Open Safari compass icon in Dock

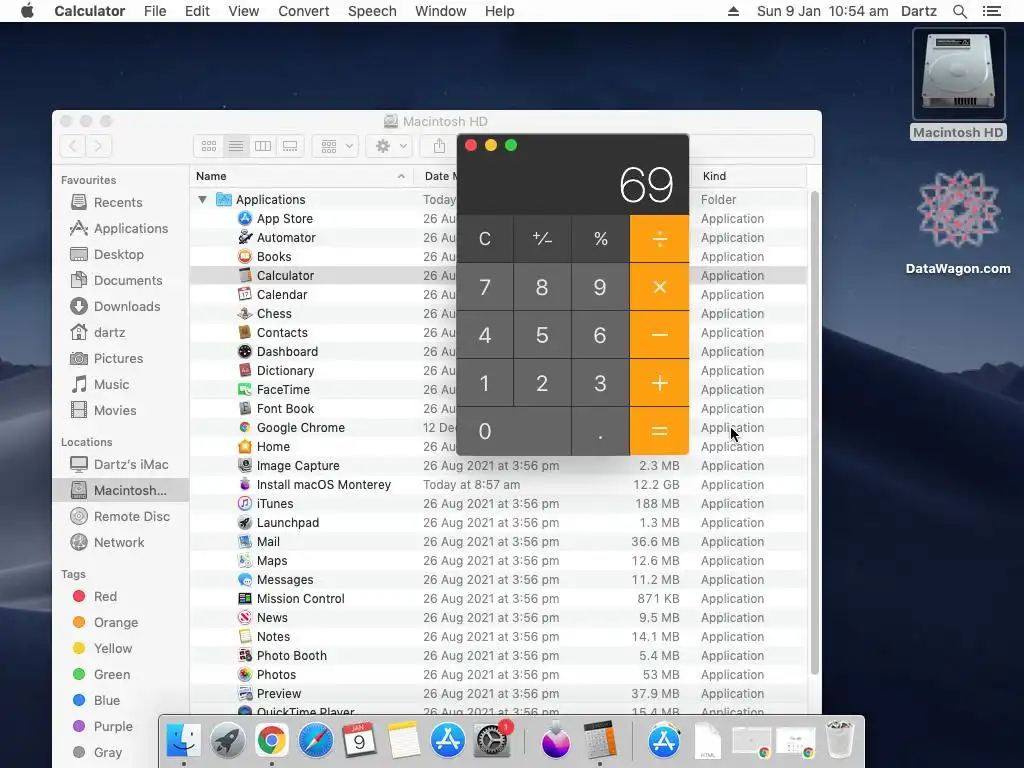315,741
